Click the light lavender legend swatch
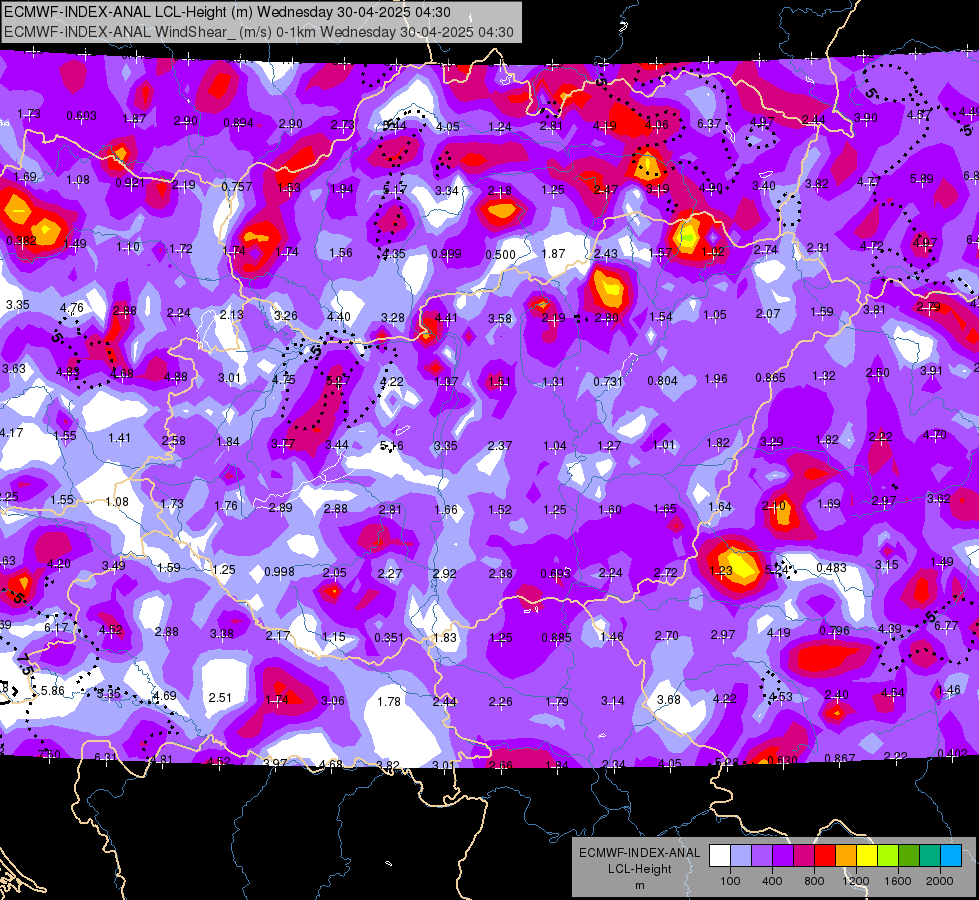 [741, 856]
